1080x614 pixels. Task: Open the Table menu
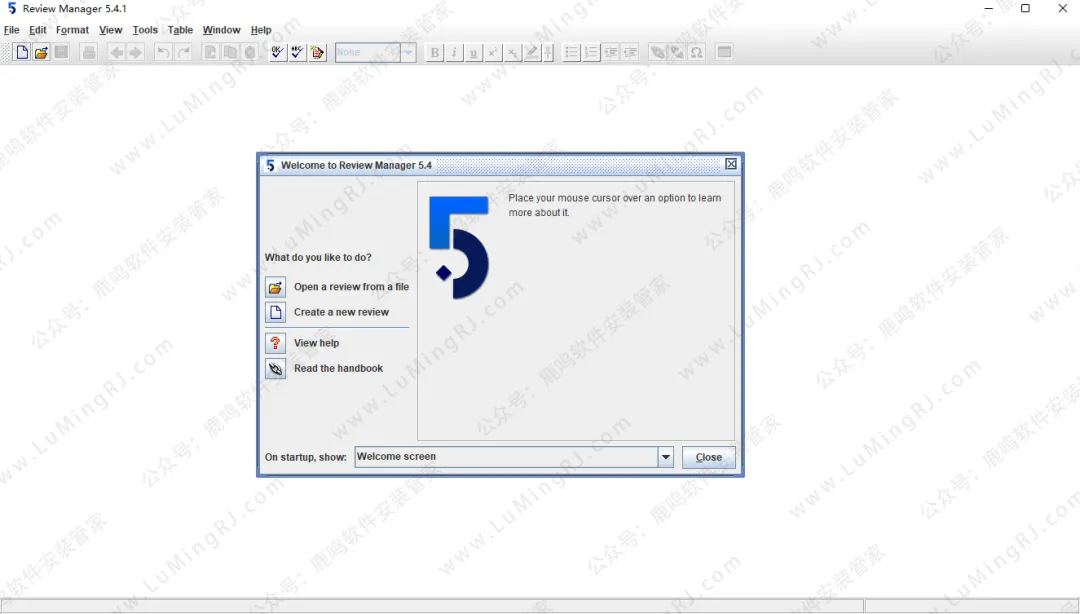pos(180,30)
